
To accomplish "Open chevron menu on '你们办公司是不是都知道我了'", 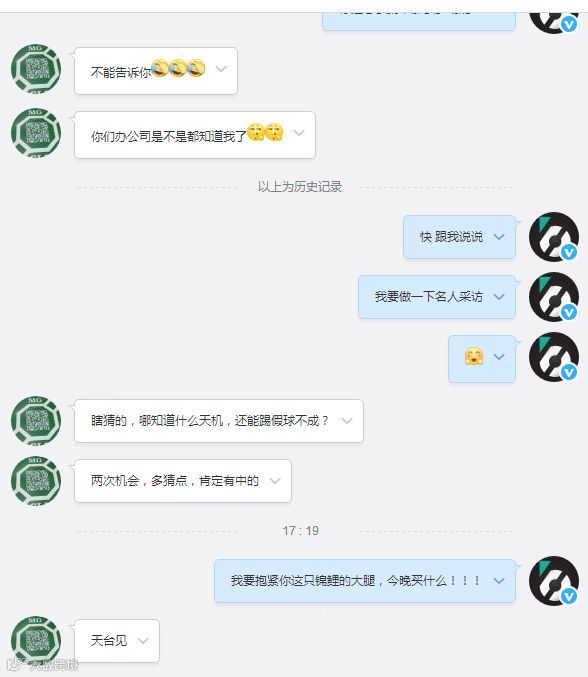I will point(299,133).
